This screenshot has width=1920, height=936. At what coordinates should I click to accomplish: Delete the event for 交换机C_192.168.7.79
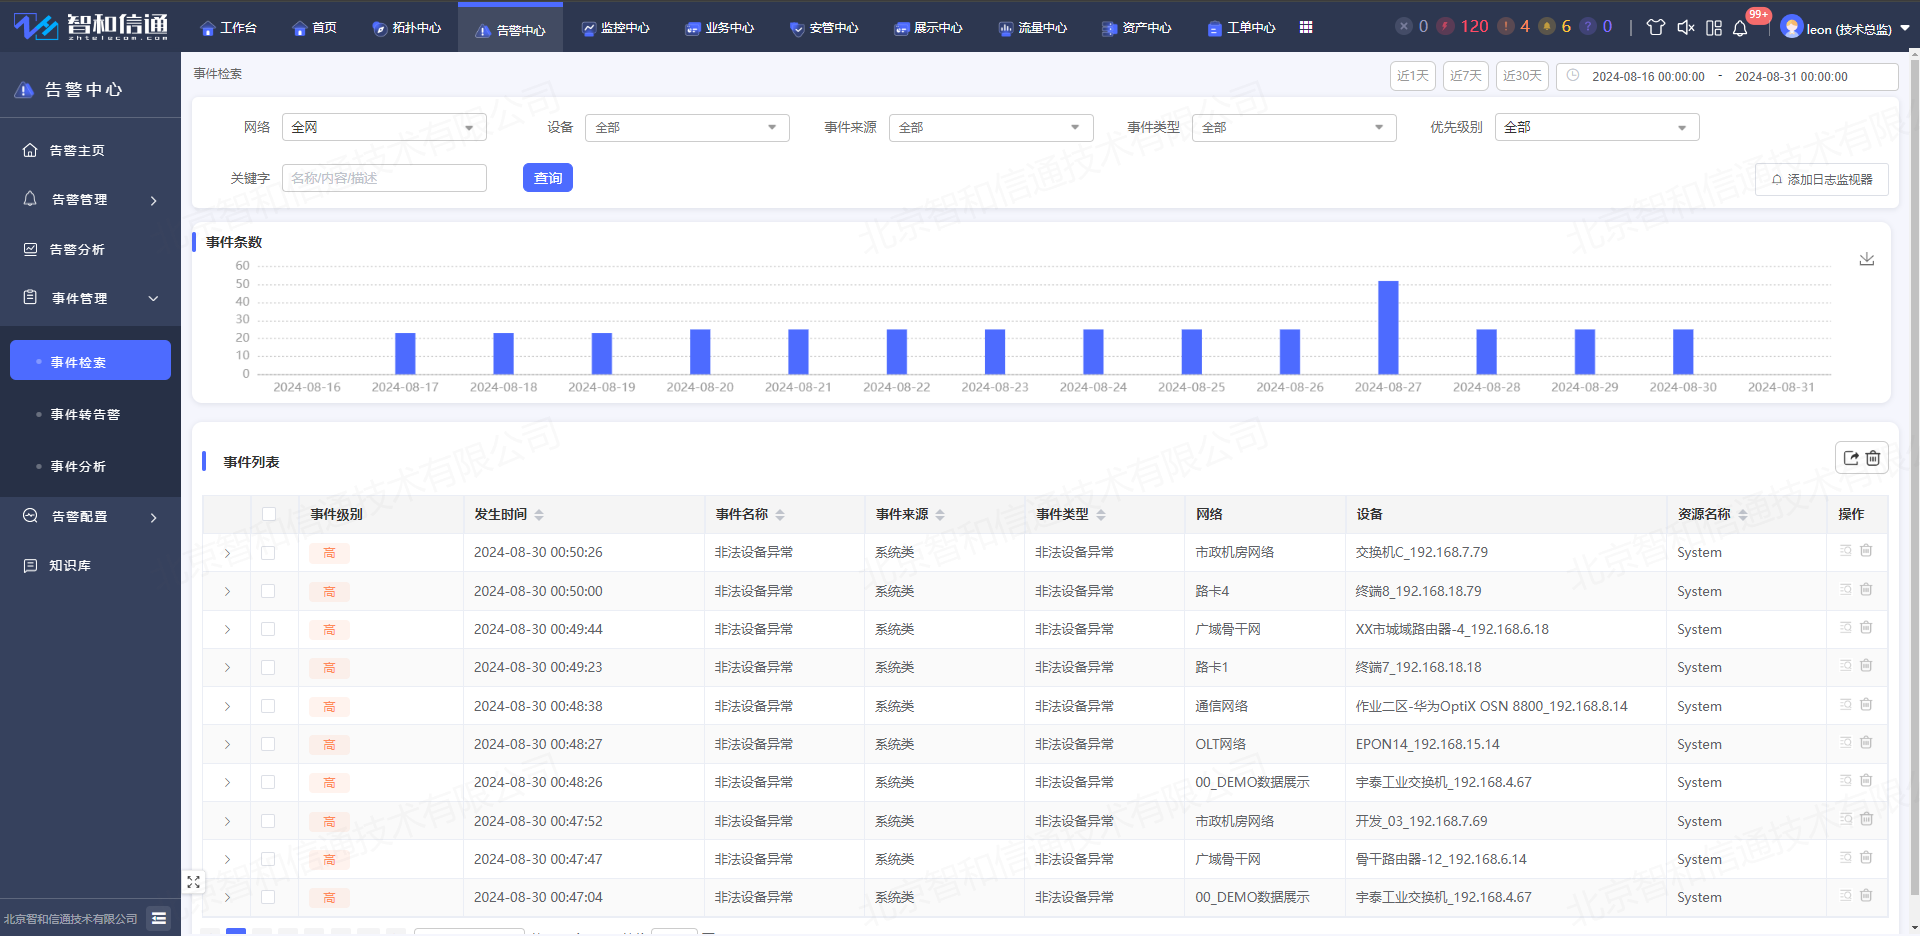[1866, 551]
